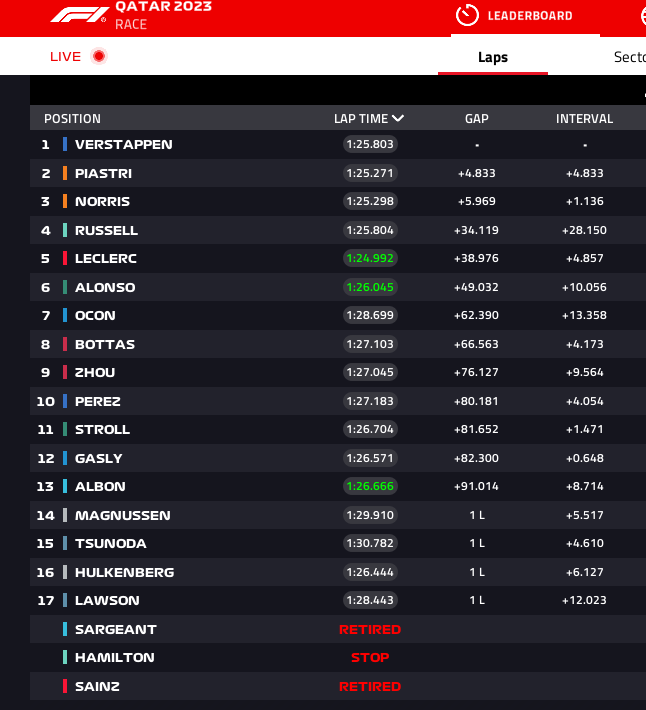Image resolution: width=646 pixels, height=710 pixels.
Task: Click the red LIVE indicator dot
Action: (x=99, y=57)
